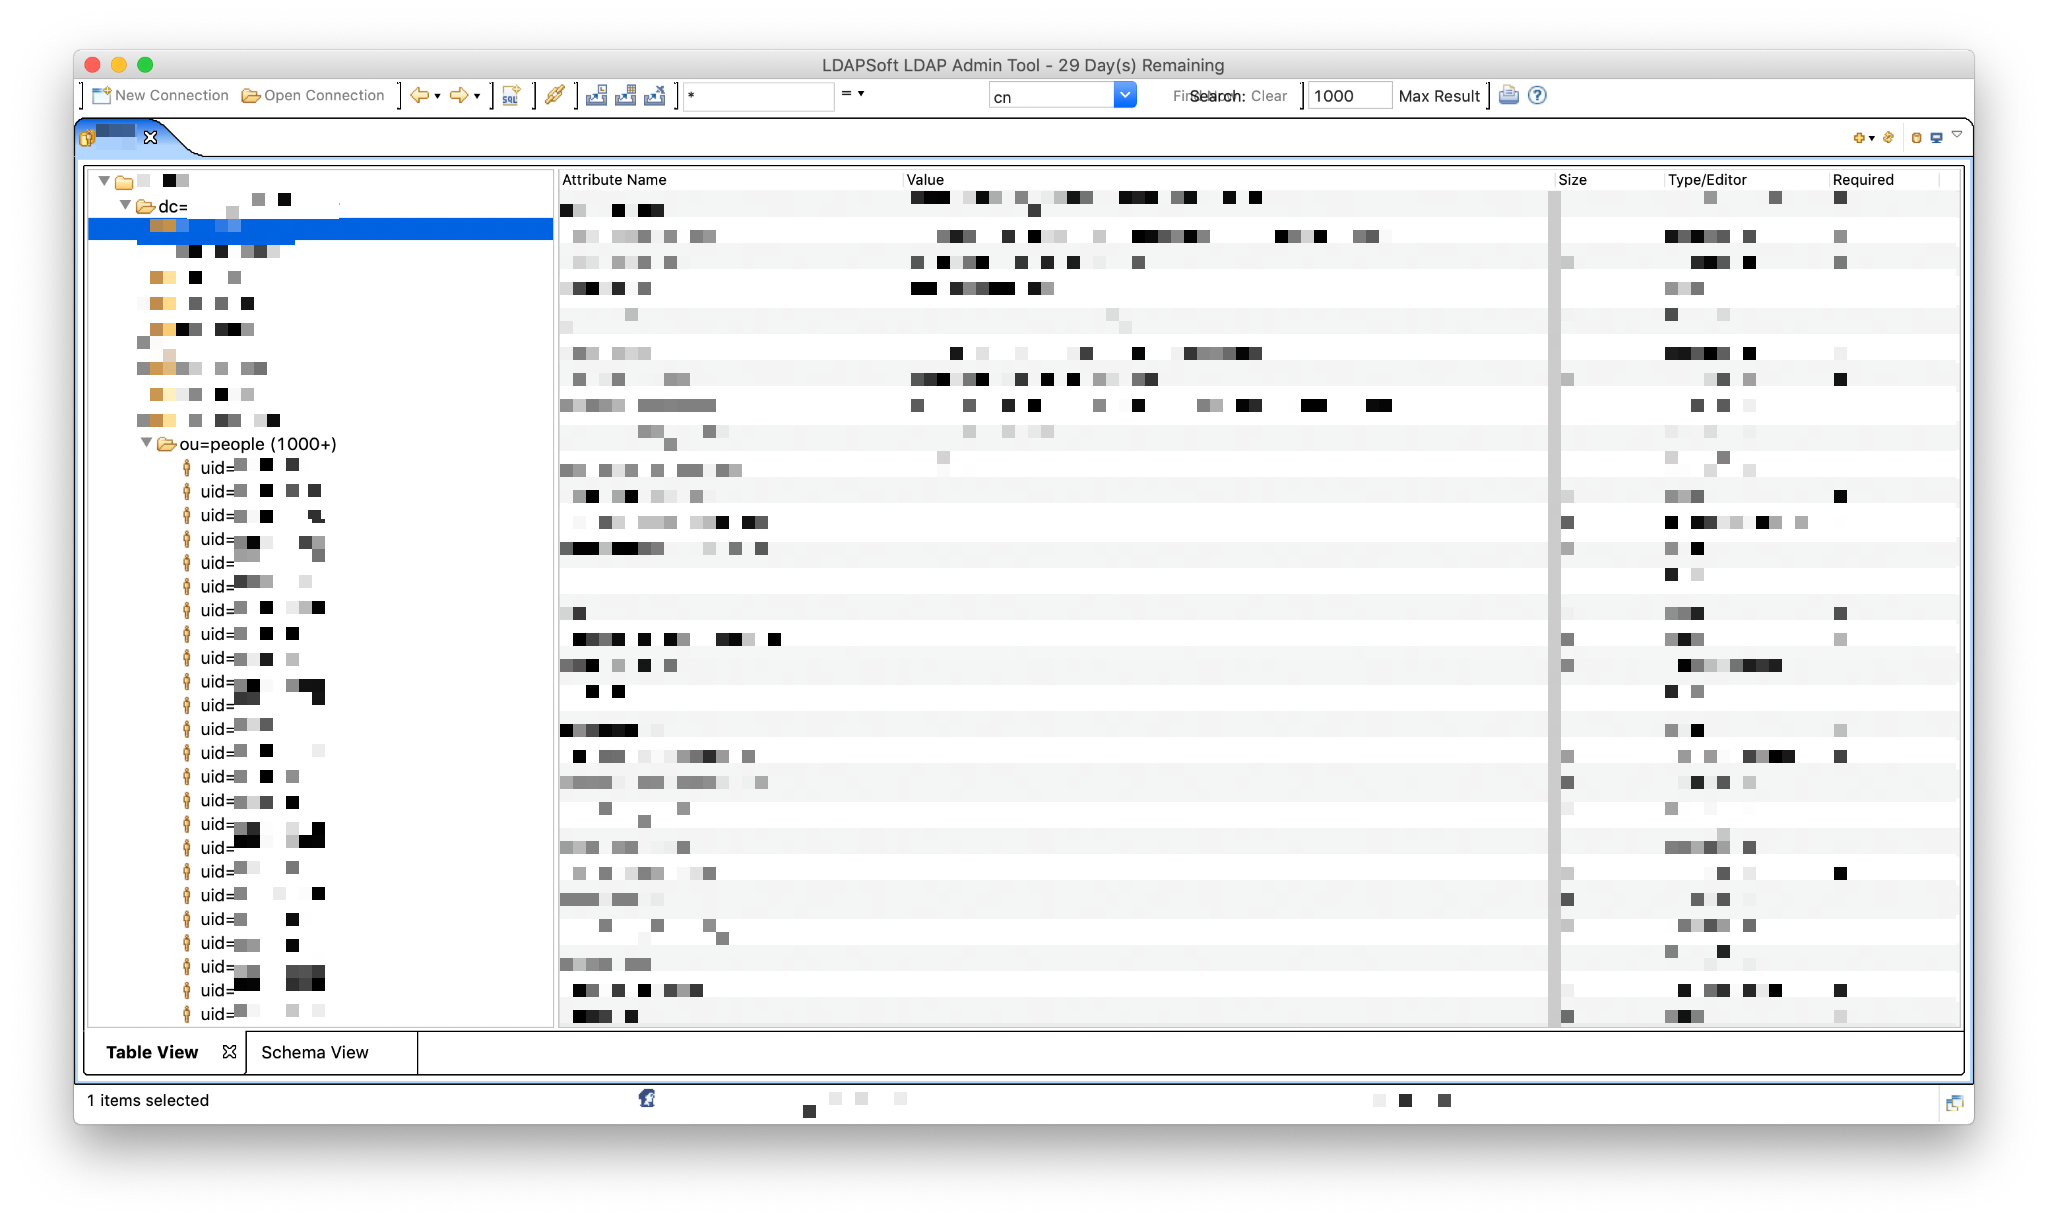The width and height of the screenshot is (2048, 1222).
Task: Open help with the question mark icon
Action: (x=1538, y=96)
